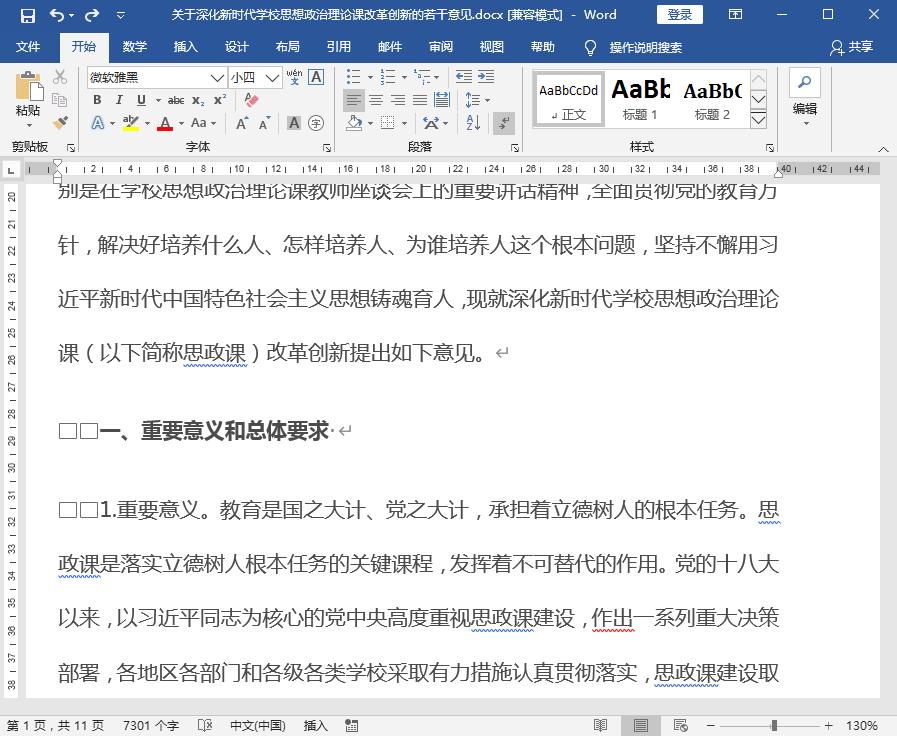Apply bold formatting to text
The width and height of the screenshot is (897, 736).
click(97, 100)
